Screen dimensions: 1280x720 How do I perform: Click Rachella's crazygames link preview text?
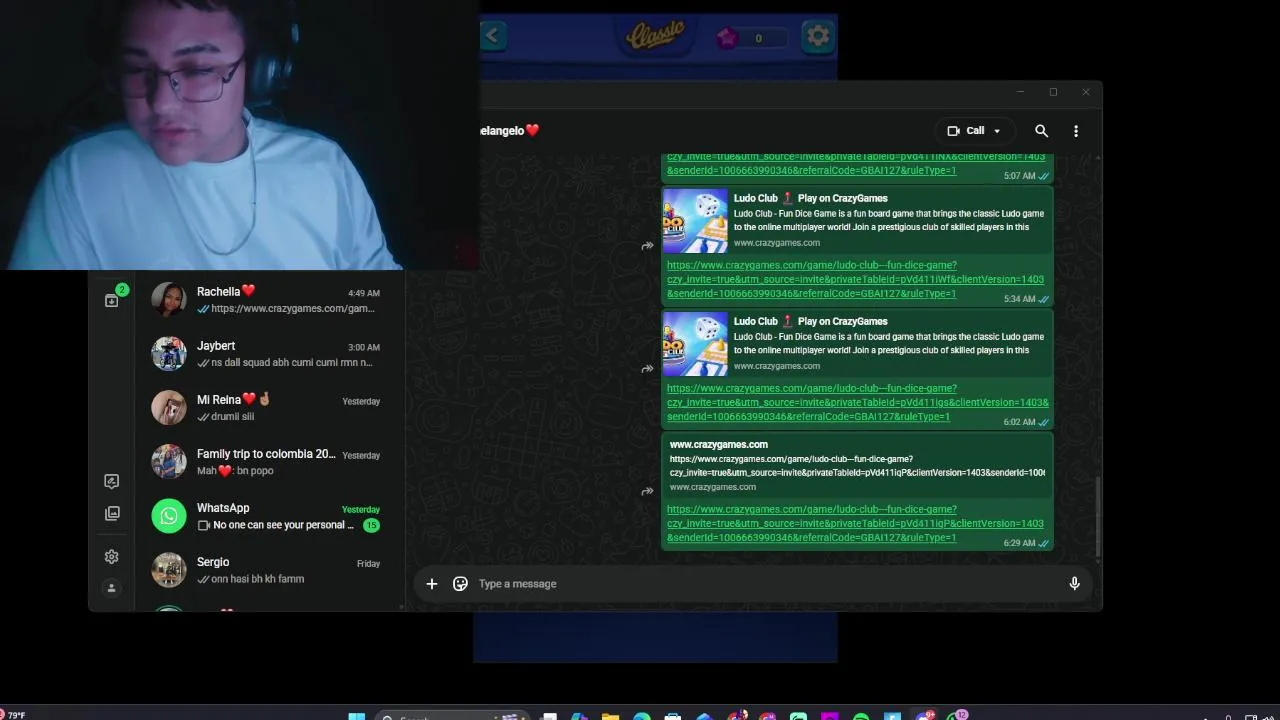coord(292,309)
